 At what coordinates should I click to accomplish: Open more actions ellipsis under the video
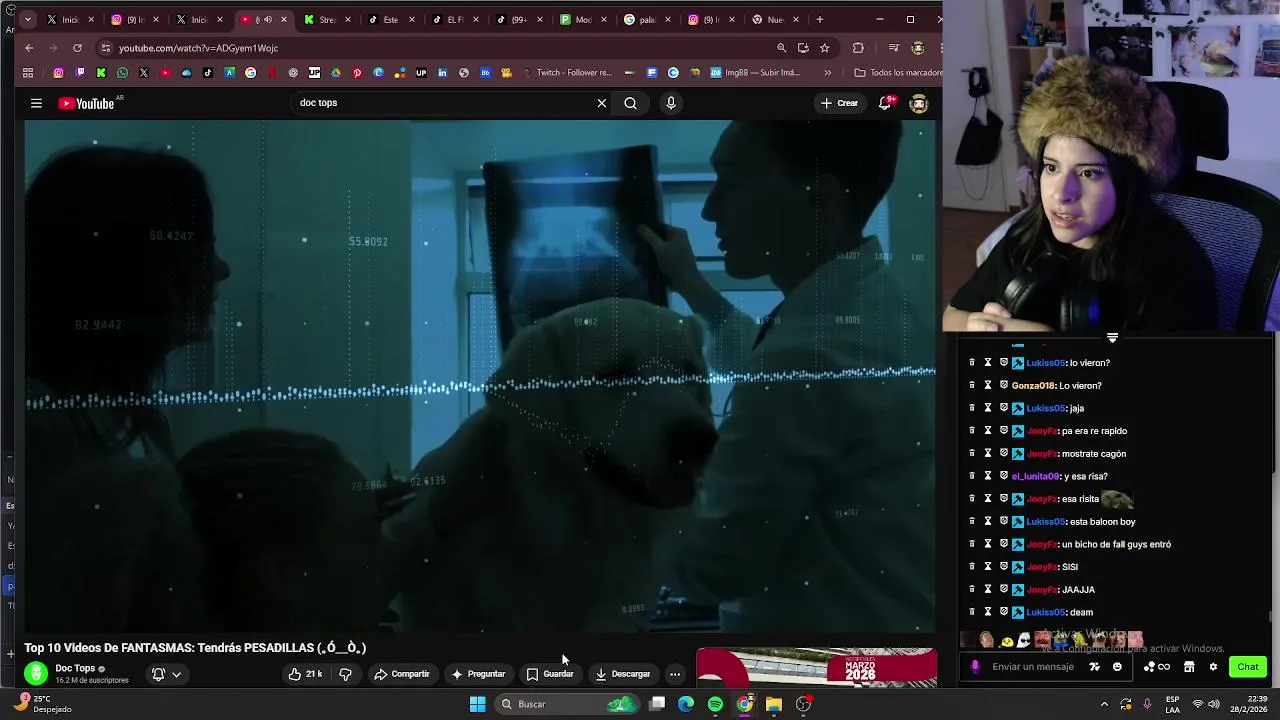coord(675,674)
